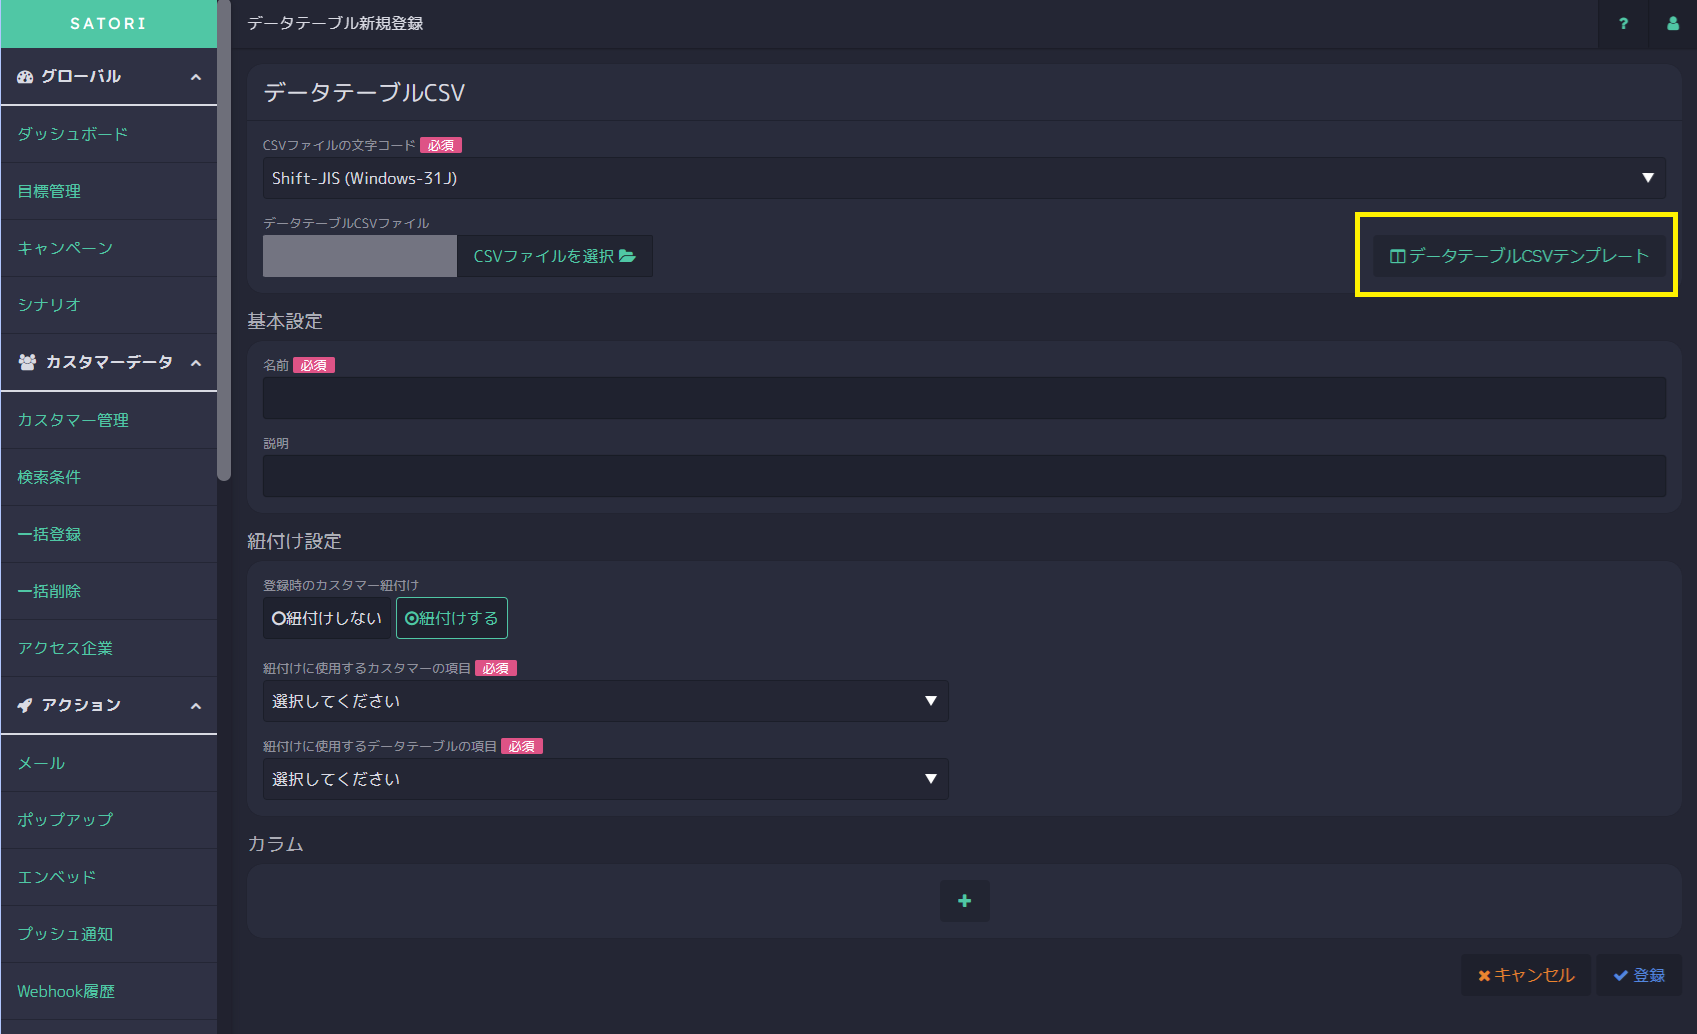Image resolution: width=1697 pixels, height=1034 pixels.
Task: Select 一括削除 in sidebar
Action: coord(109,591)
